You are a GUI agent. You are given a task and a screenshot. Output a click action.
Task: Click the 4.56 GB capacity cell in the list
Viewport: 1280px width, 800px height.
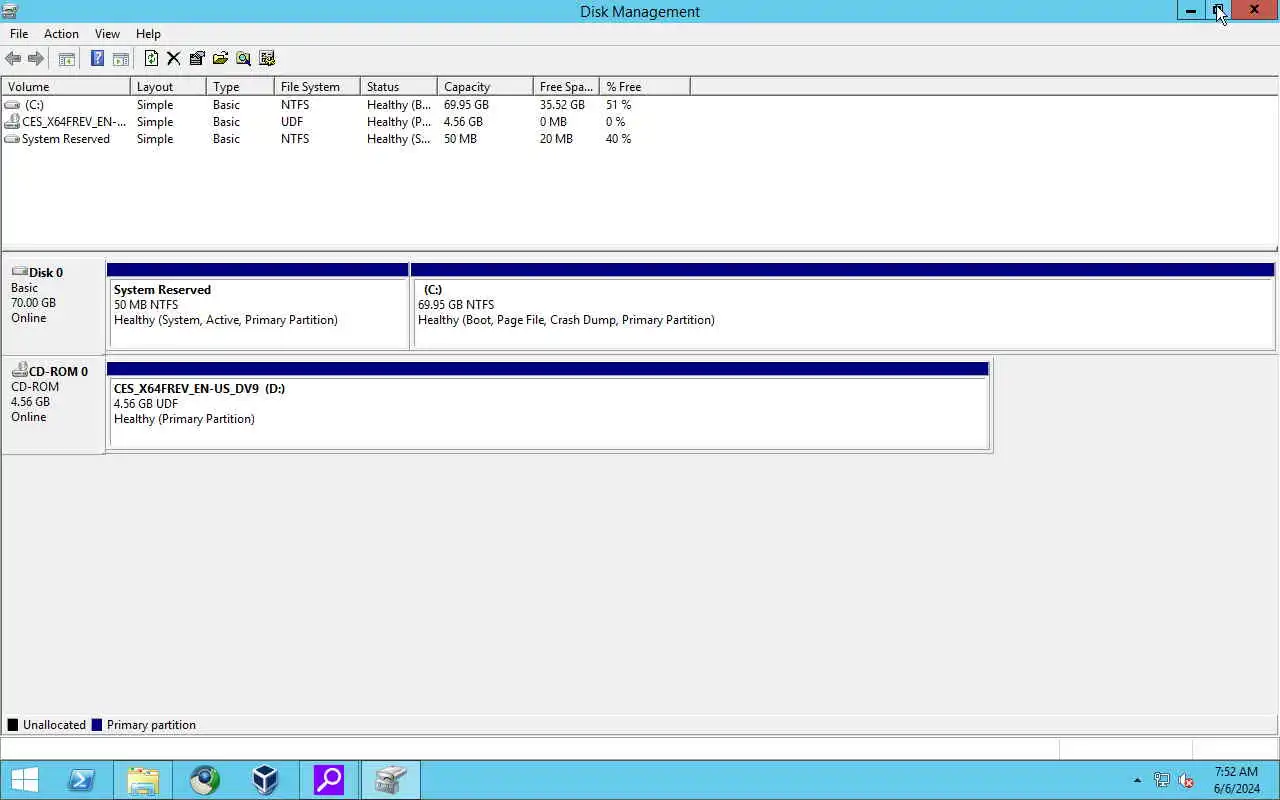463,122
